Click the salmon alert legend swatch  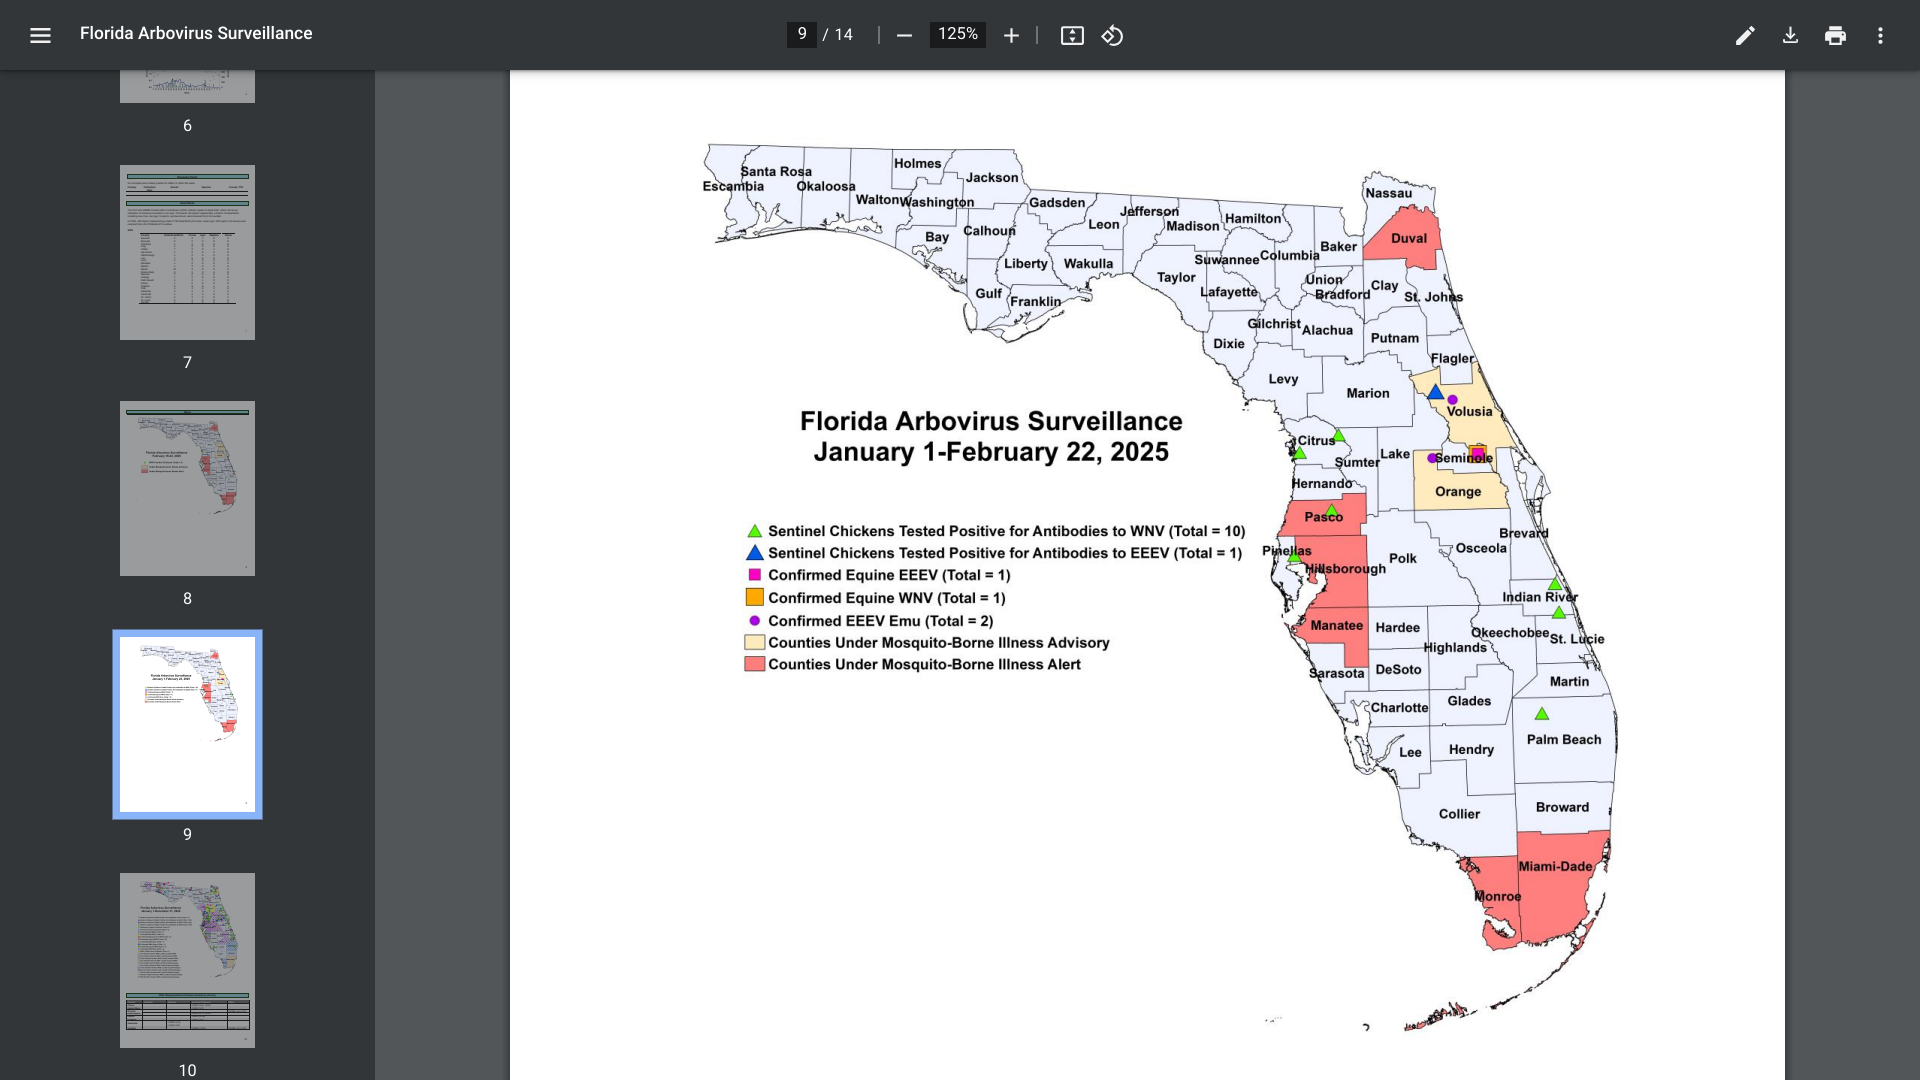pos(754,664)
